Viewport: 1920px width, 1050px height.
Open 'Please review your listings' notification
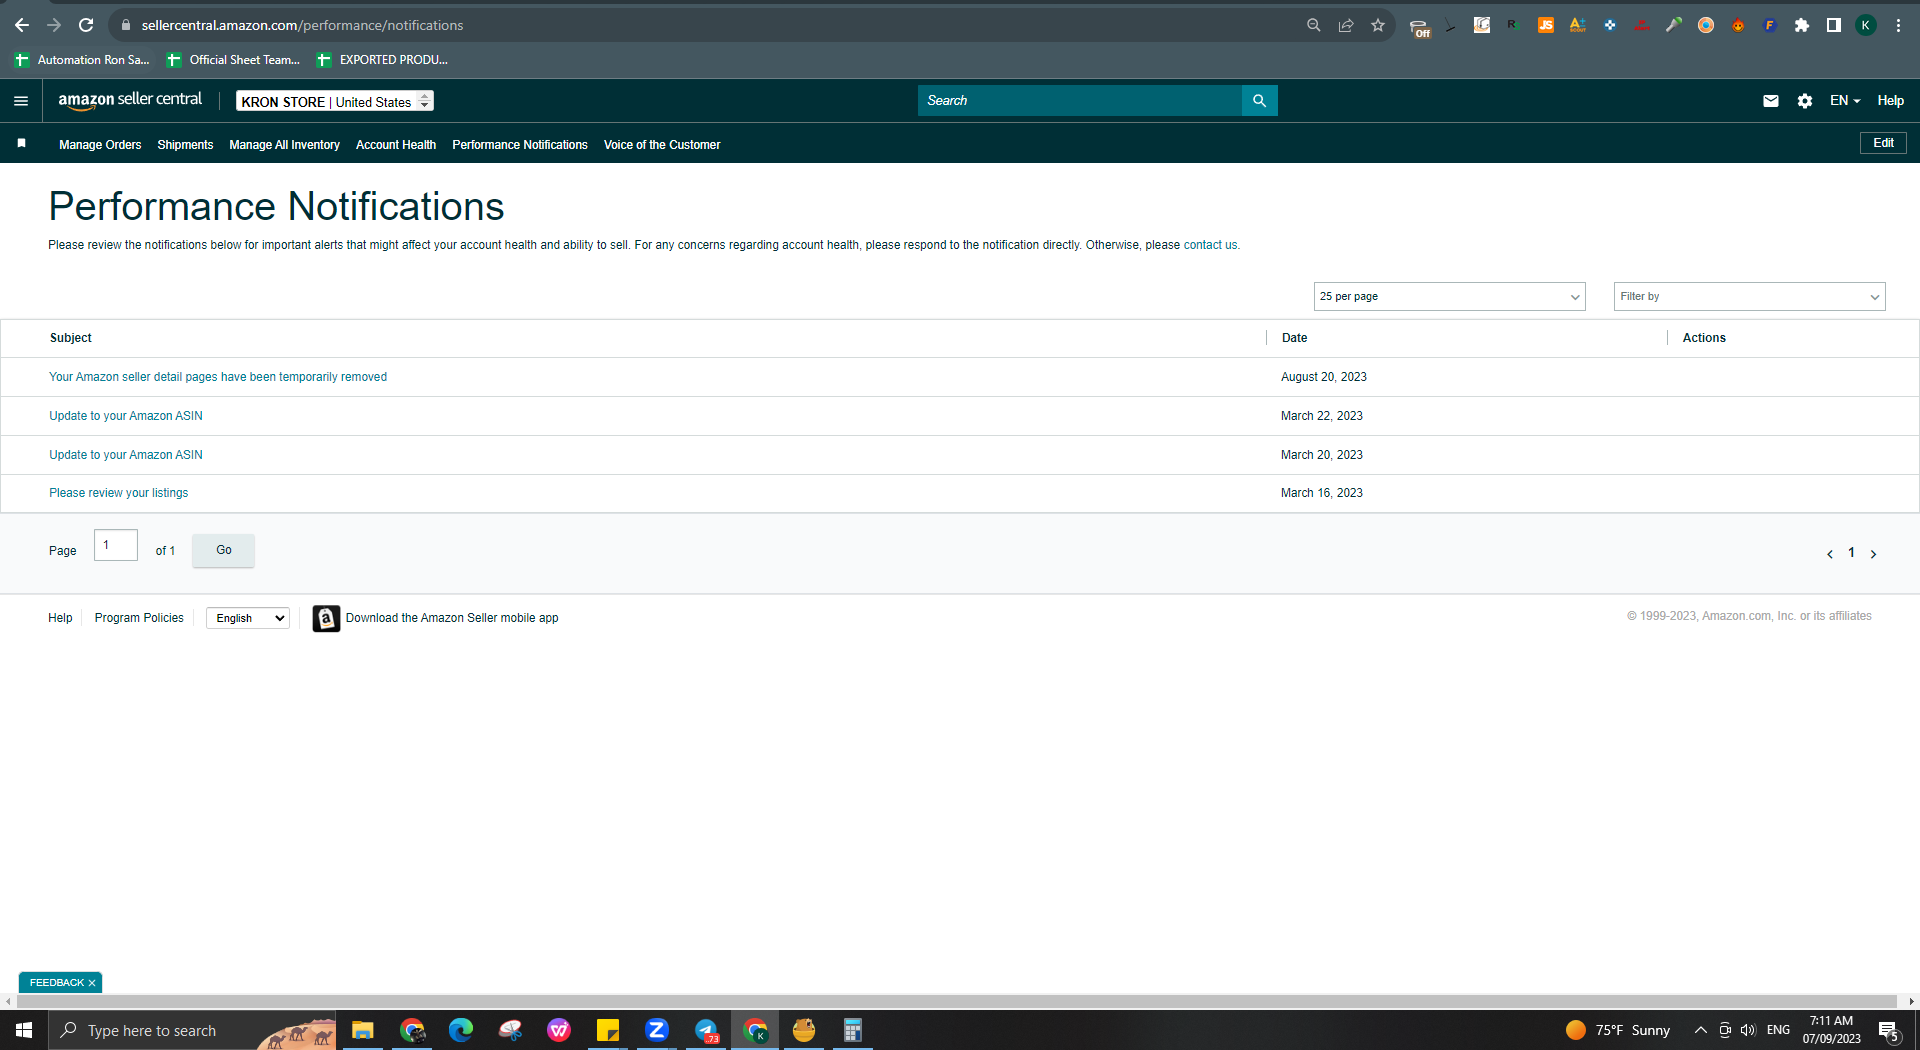[119, 493]
